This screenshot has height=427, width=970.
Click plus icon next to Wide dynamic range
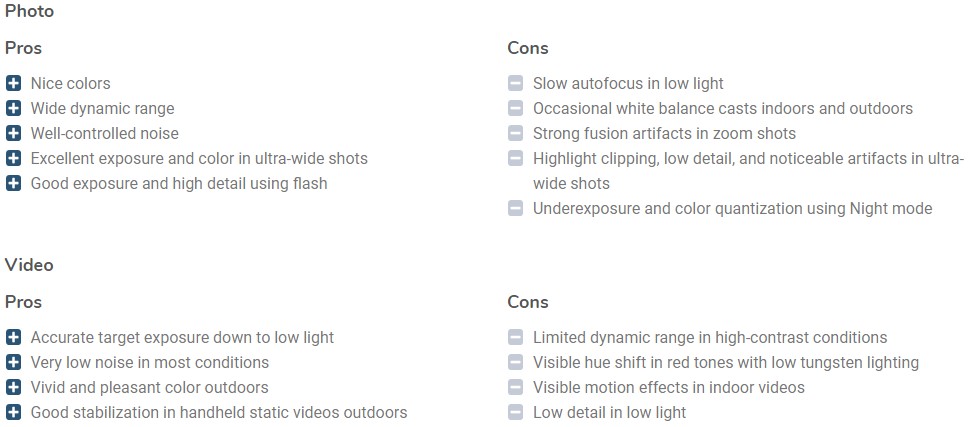pos(13,108)
